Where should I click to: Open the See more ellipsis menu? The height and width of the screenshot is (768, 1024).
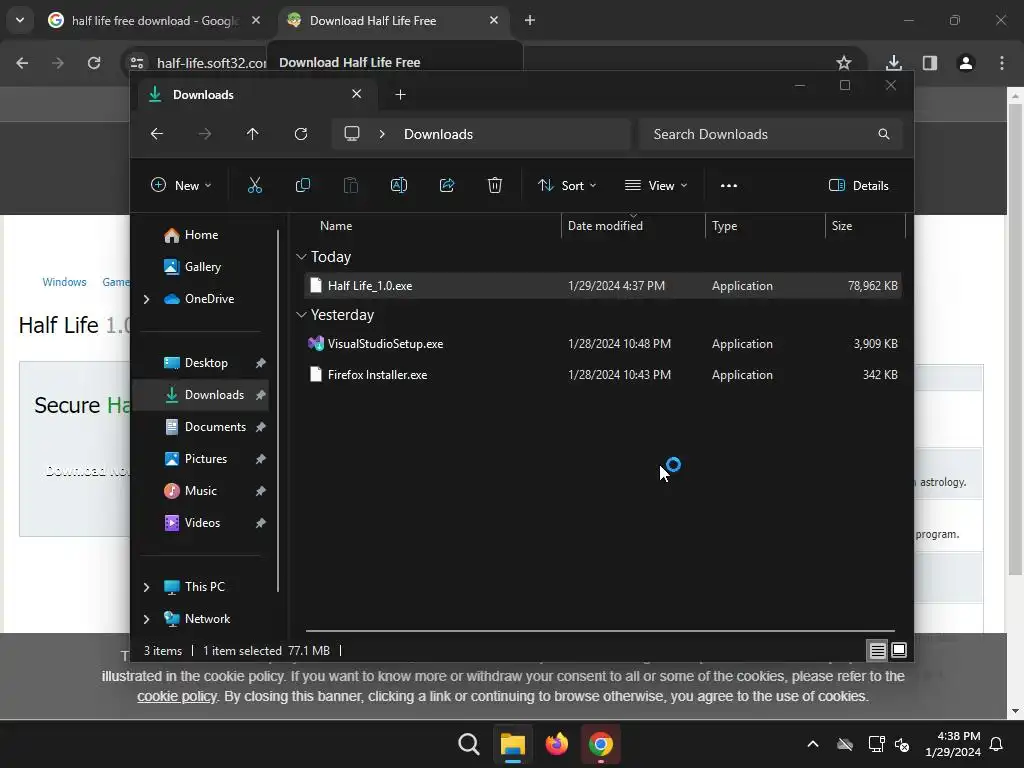point(729,185)
